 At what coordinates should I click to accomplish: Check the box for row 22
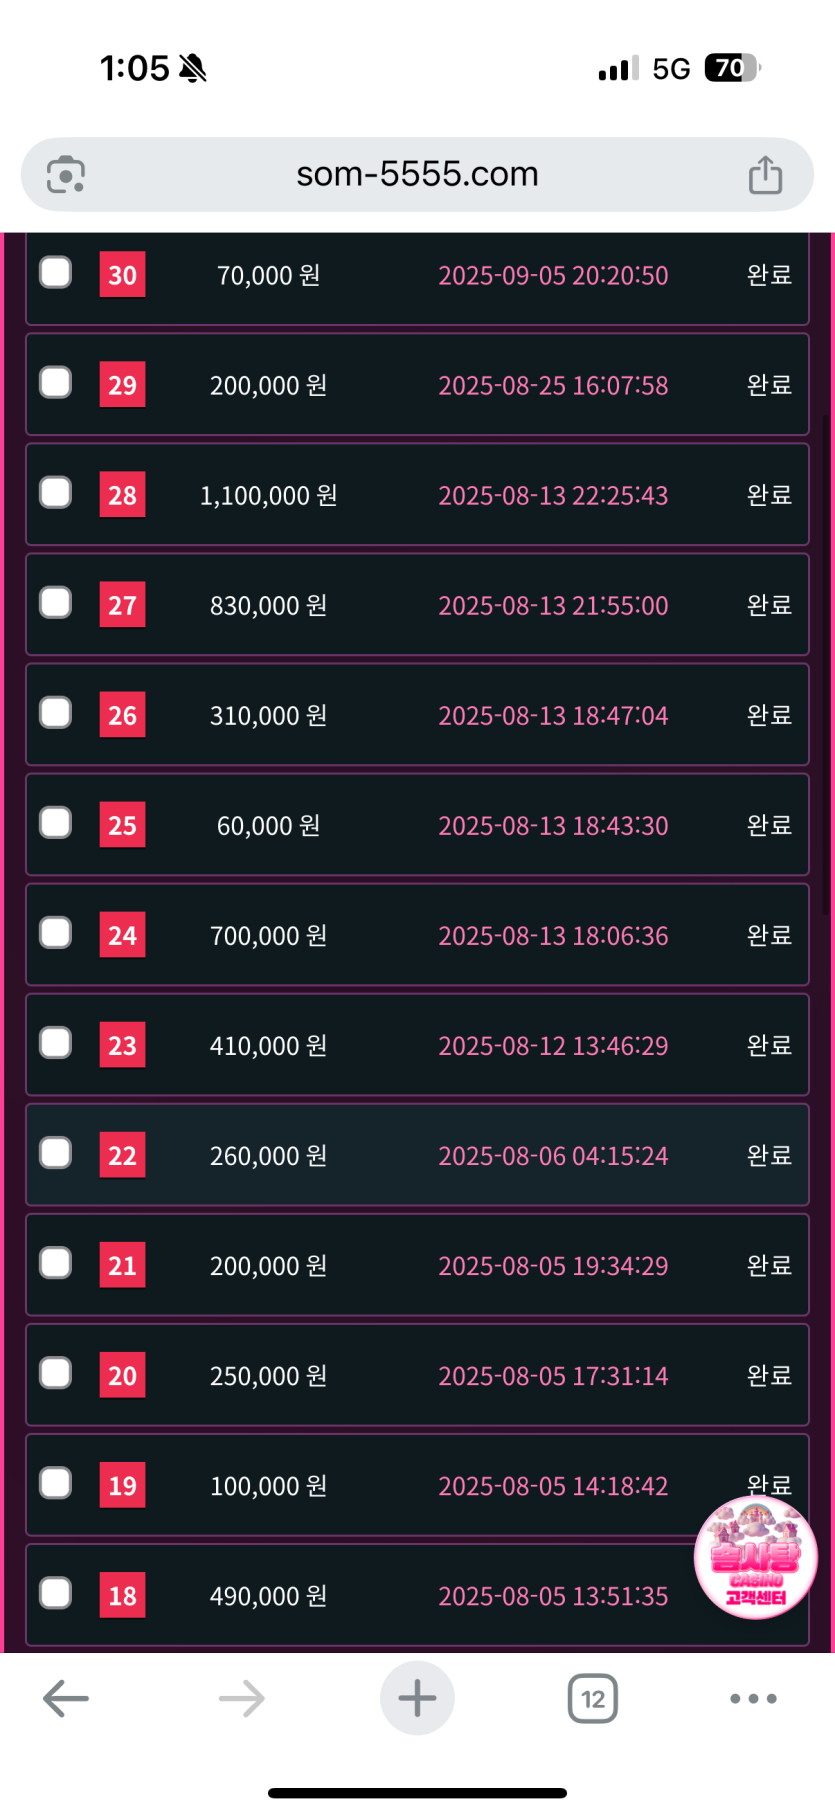point(56,1153)
